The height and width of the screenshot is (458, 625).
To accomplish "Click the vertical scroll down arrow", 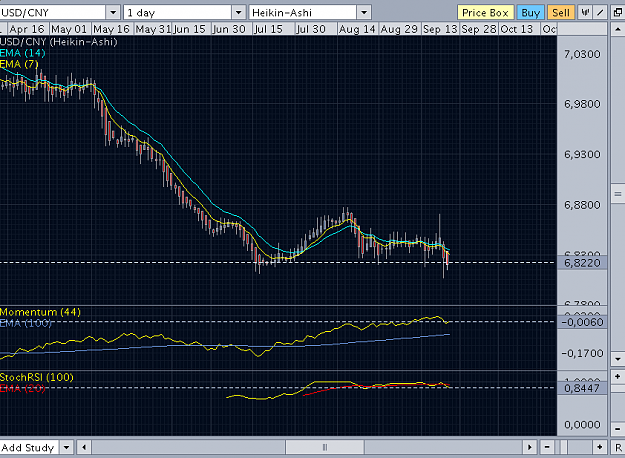I will coord(618,359).
